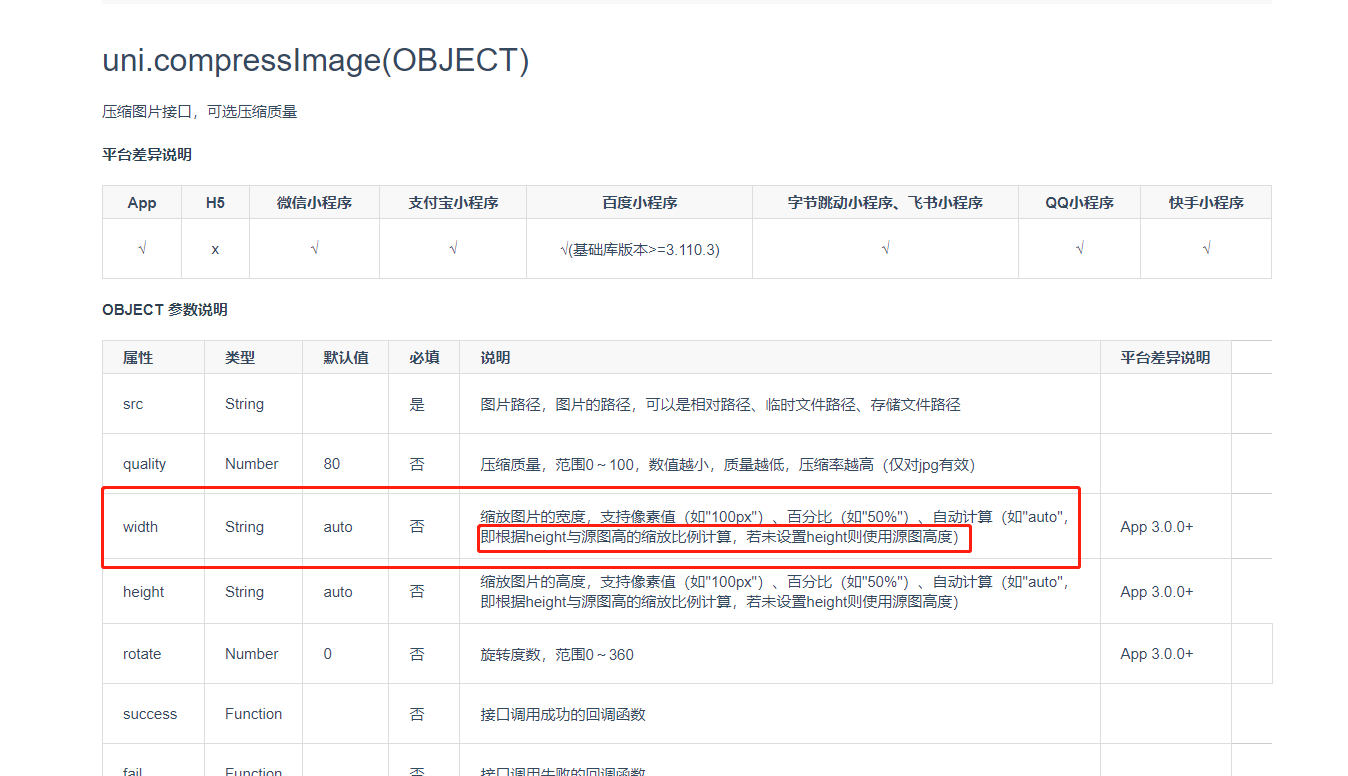This screenshot has height=776, width=1348.
Task: Click App 3.0.0+ in the rotate row
Action: [1156, 654]
